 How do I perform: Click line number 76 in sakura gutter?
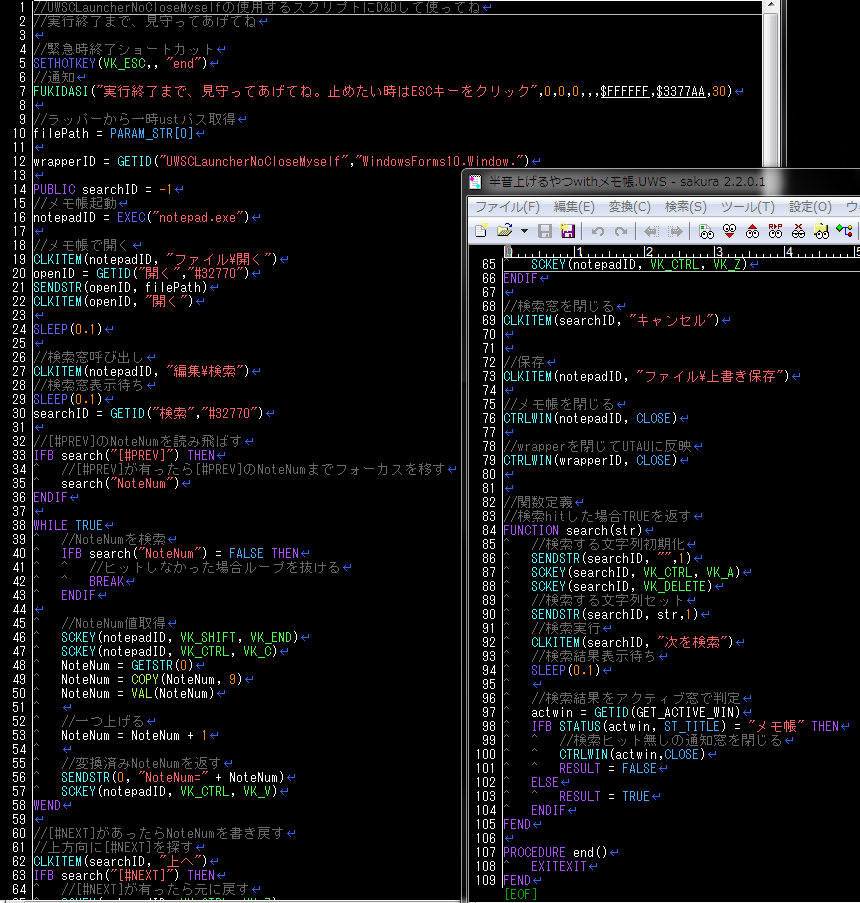488,418
